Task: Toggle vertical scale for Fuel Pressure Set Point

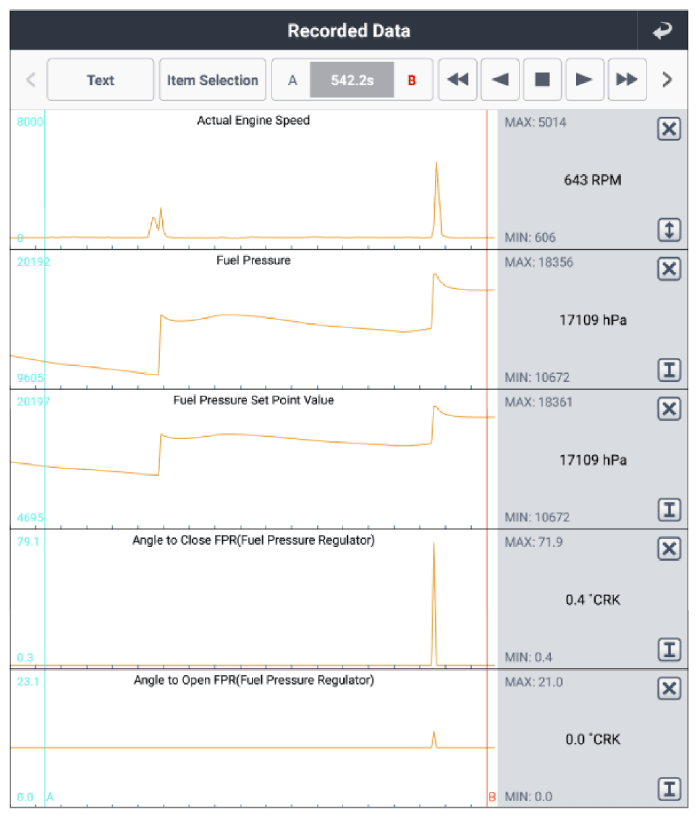Action: (x=669, y=510)
